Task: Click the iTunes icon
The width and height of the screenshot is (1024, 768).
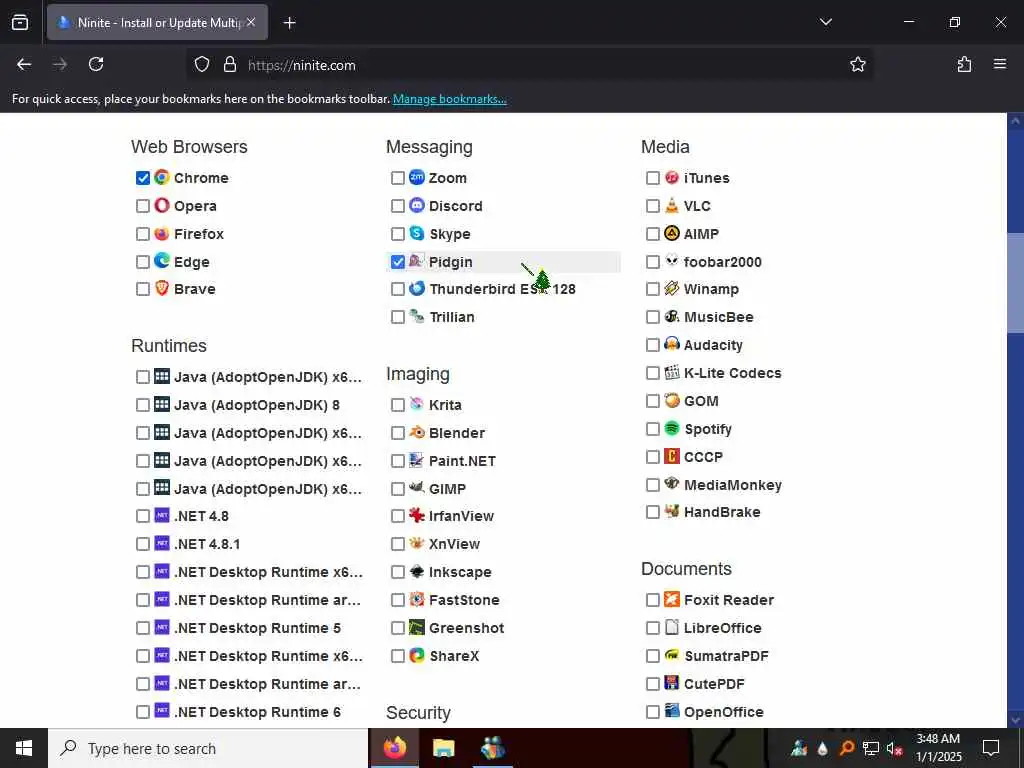Action: pyautogui.click(x=672, y=177)
